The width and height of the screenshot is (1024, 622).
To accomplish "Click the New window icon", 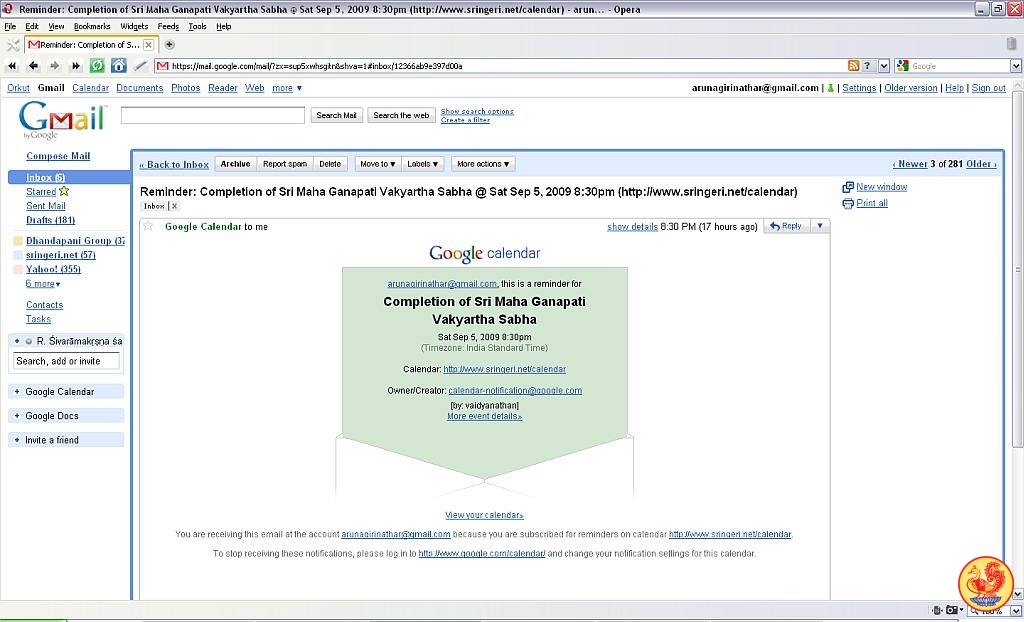I will 848,187.
